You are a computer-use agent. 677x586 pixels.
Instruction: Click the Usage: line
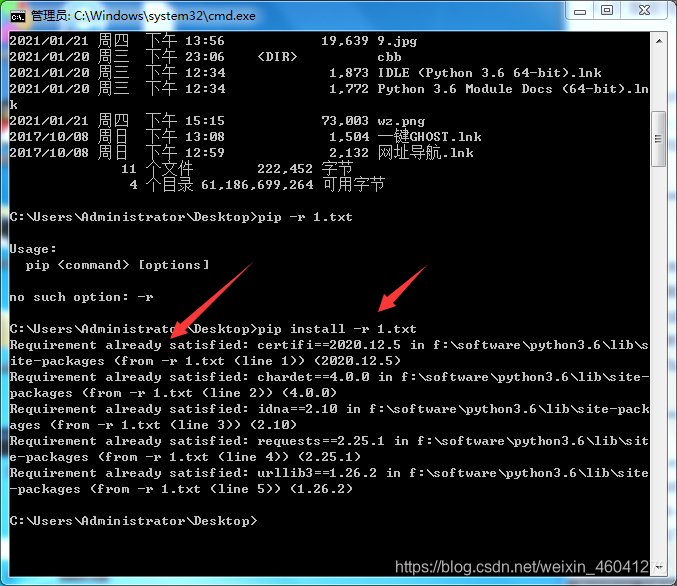click(x=33, y=249)
